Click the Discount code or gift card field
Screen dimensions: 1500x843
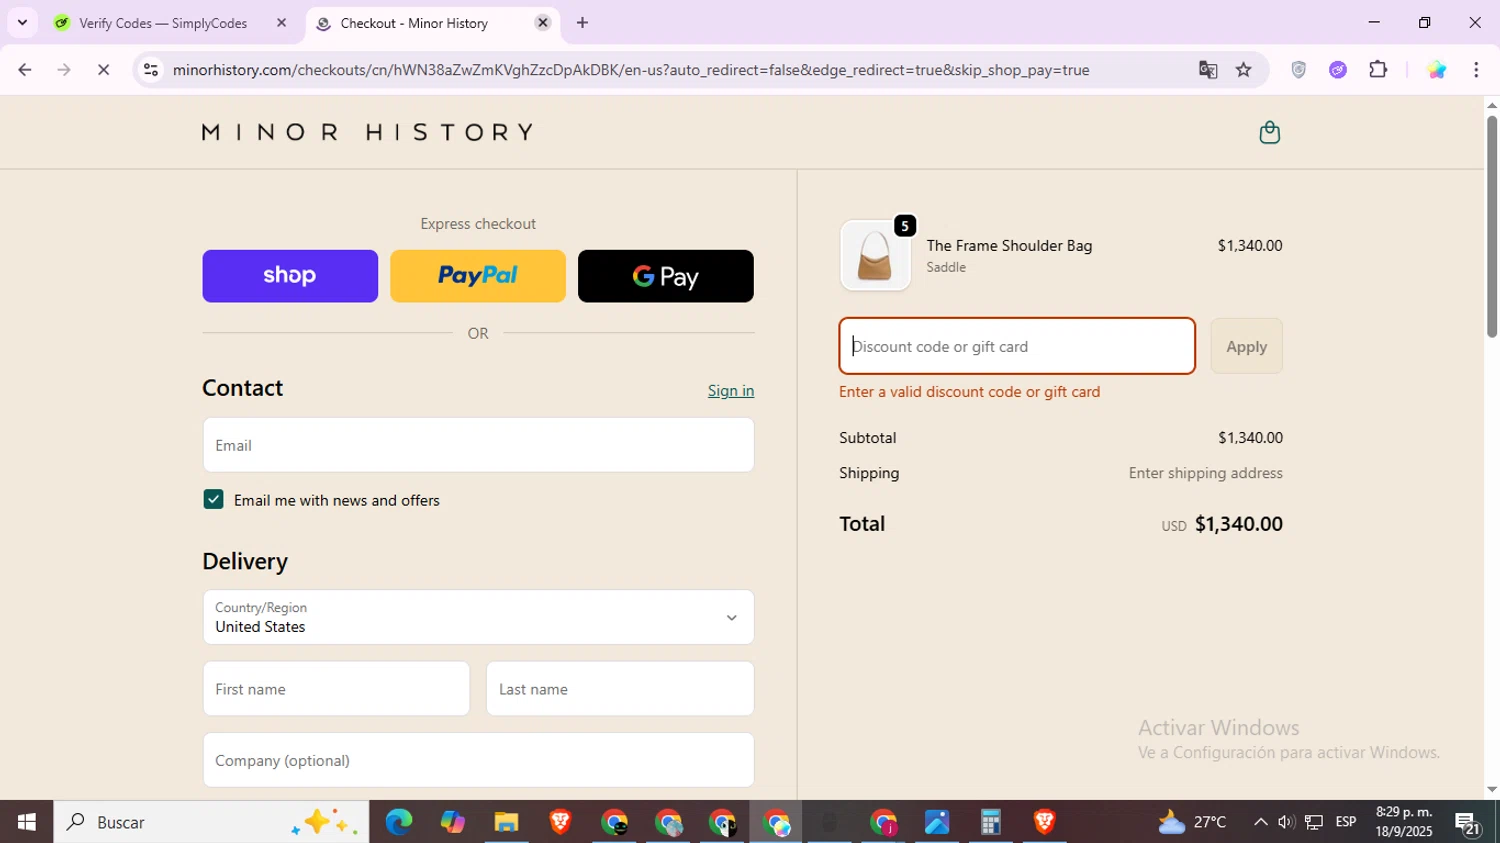(1017, 346)
